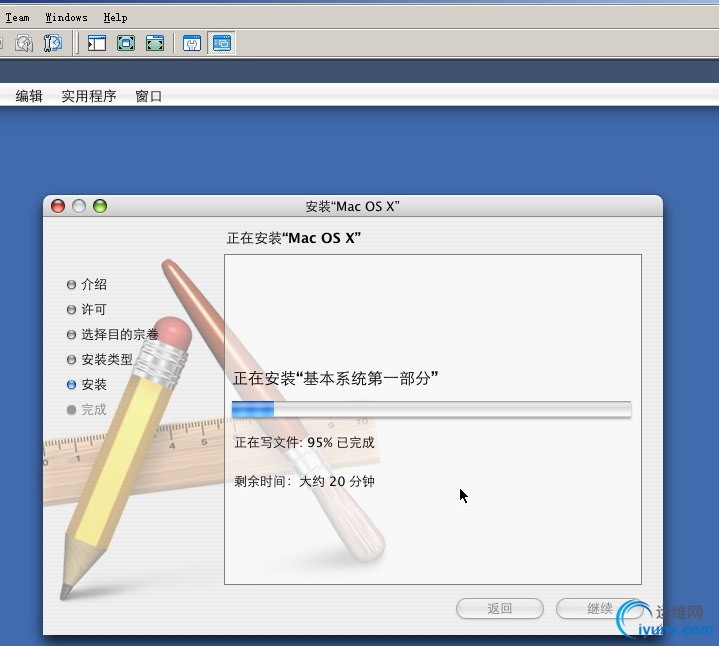Open the snapshot manager toolbar icon
The width and height of the screenshot is (719, 646).
(53, 43)
